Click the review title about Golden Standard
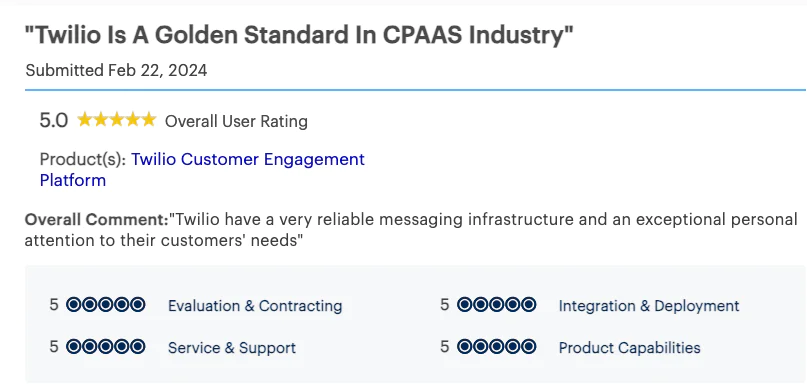This screenshot has width=807, height=392. coord(299,35)
